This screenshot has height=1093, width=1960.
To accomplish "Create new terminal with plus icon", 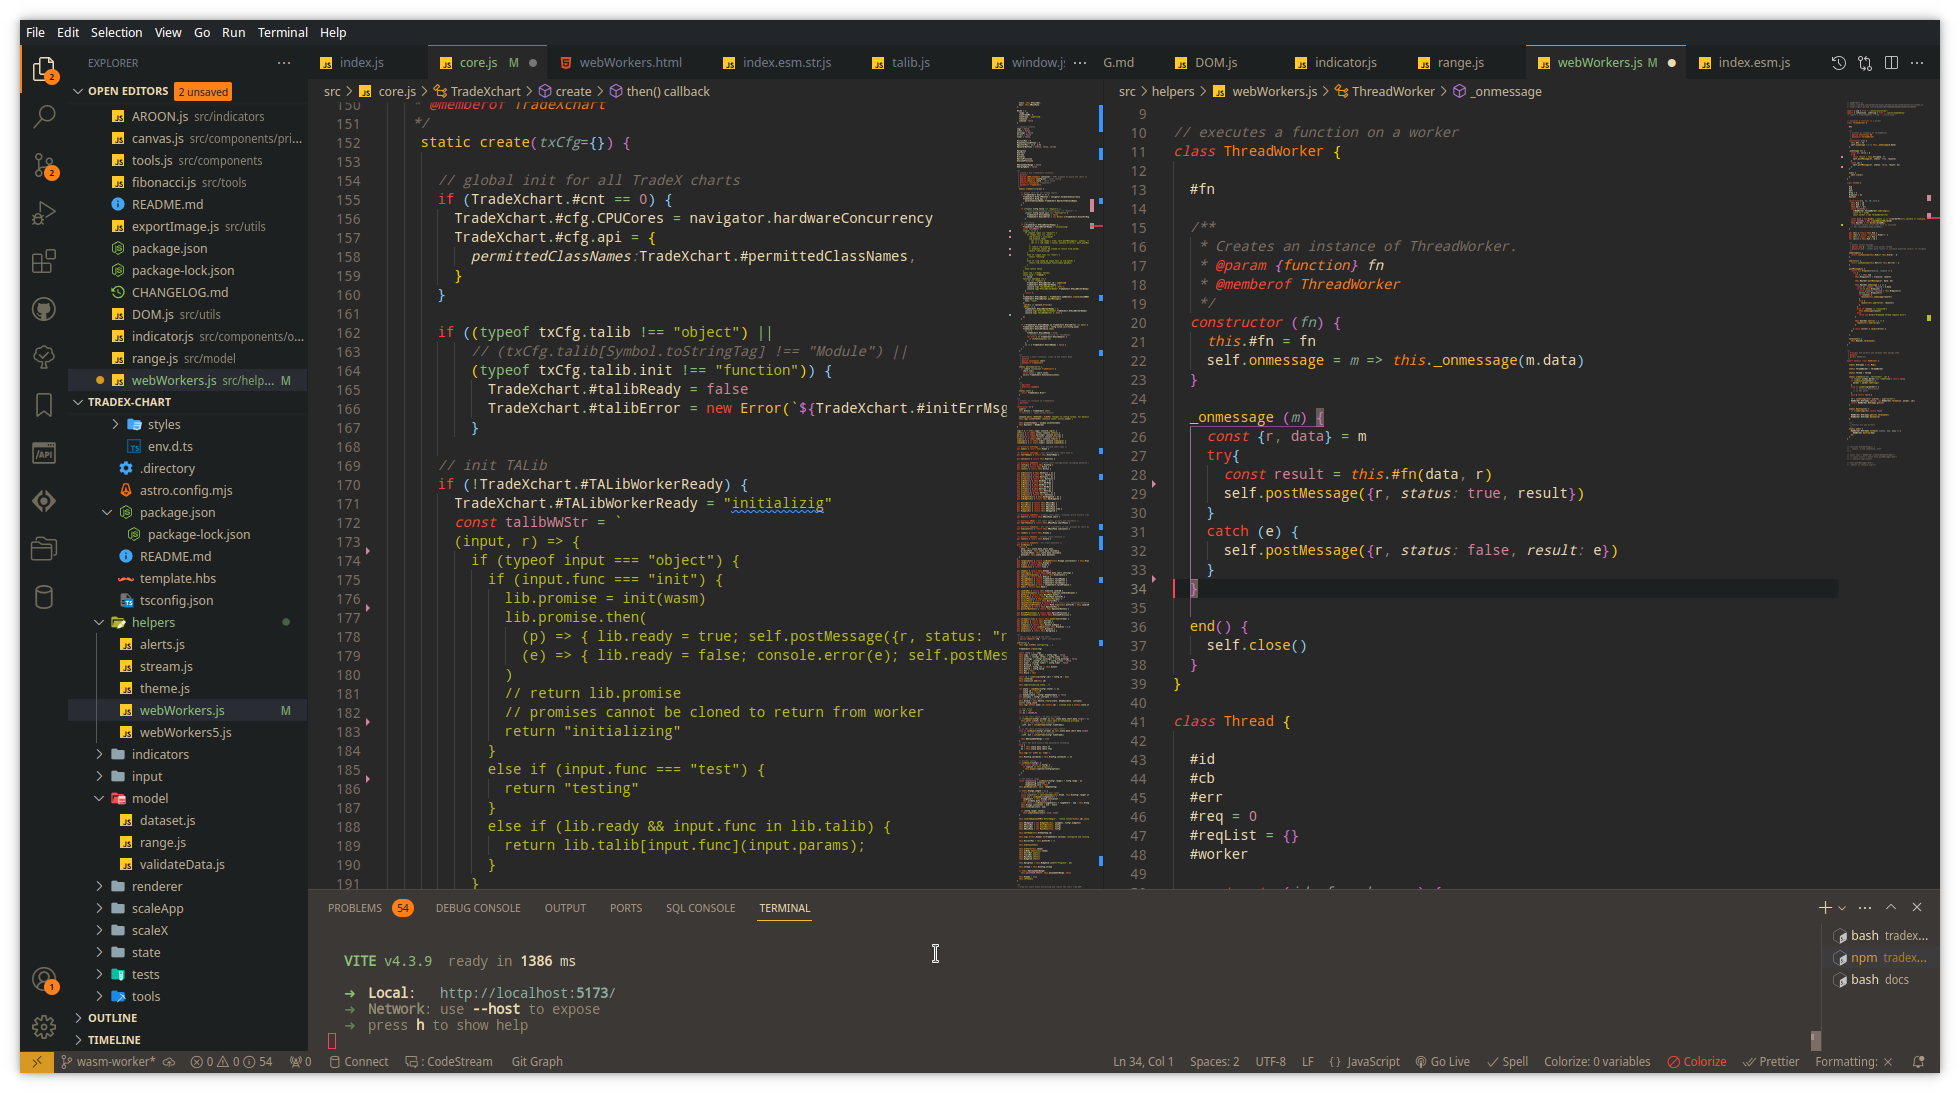I will (1825, 908).
